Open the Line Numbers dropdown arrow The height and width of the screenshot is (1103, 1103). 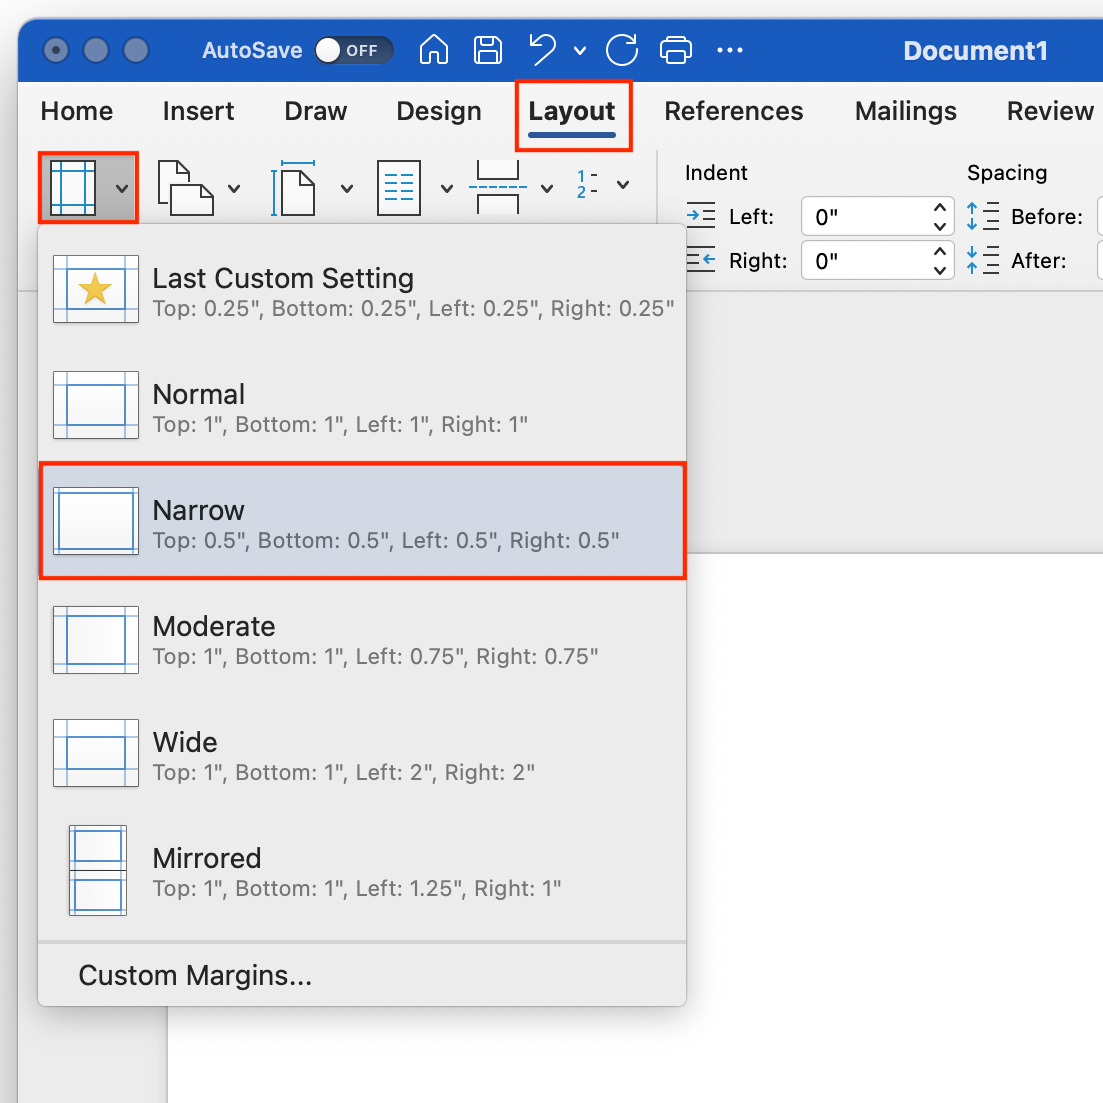pyautogui.click(x=623, y=188)
